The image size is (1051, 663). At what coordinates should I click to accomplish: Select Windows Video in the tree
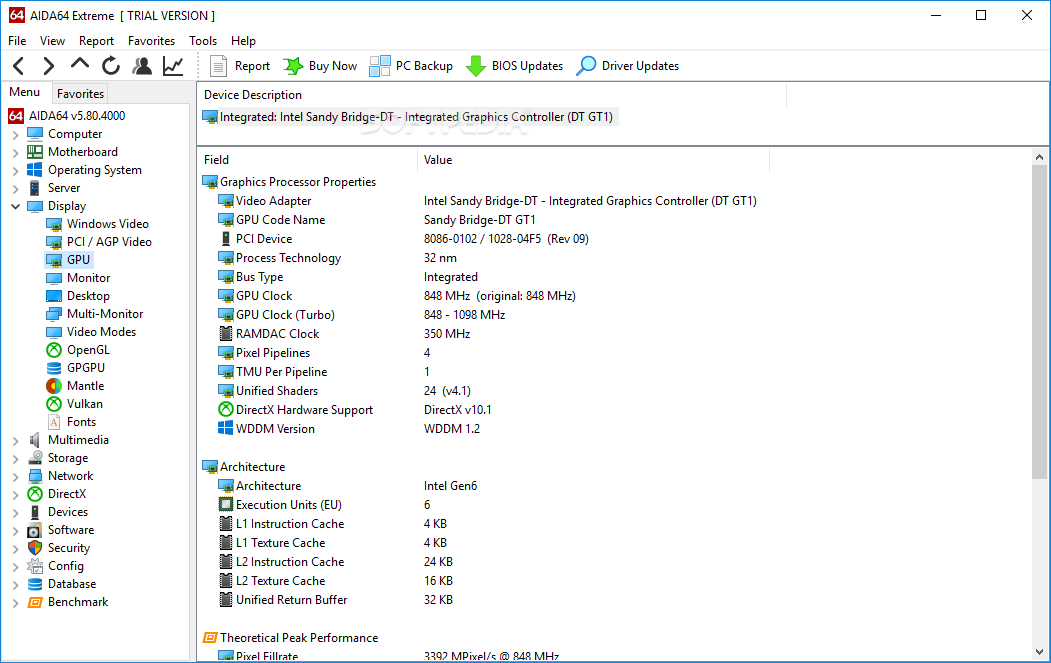[97, 224]
